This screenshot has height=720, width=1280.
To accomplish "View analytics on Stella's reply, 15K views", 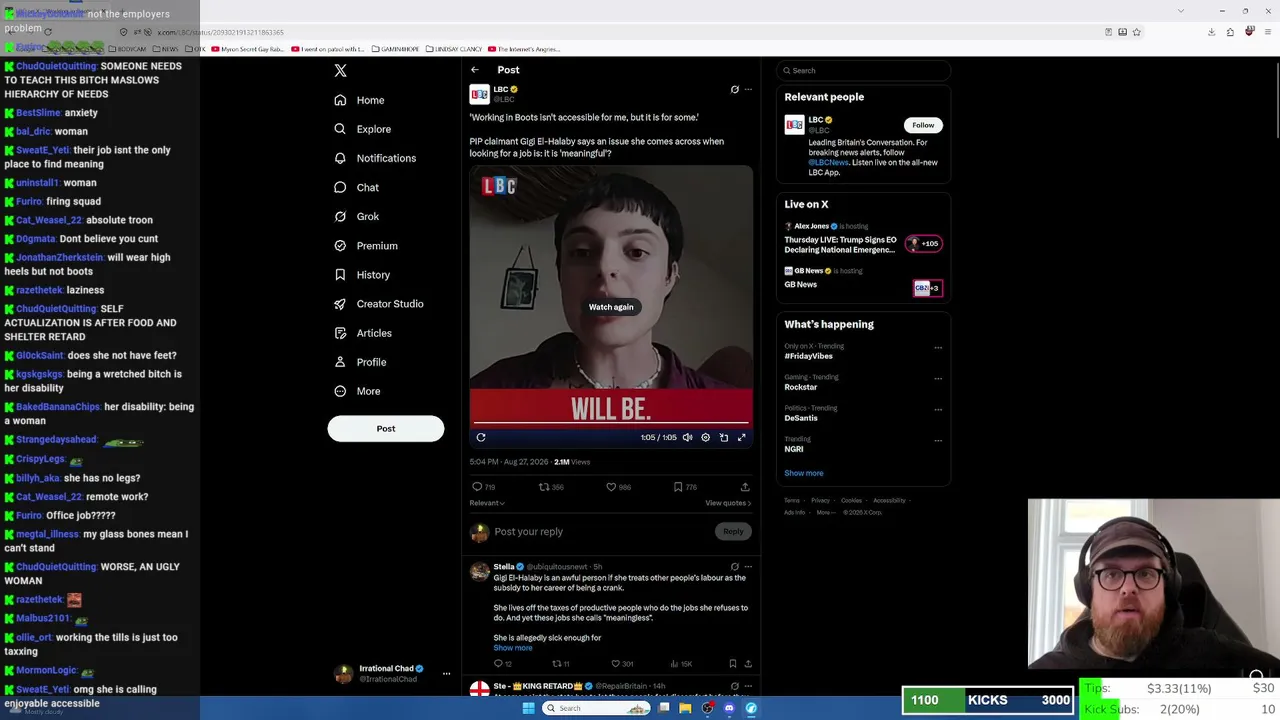I will (680, 664).
